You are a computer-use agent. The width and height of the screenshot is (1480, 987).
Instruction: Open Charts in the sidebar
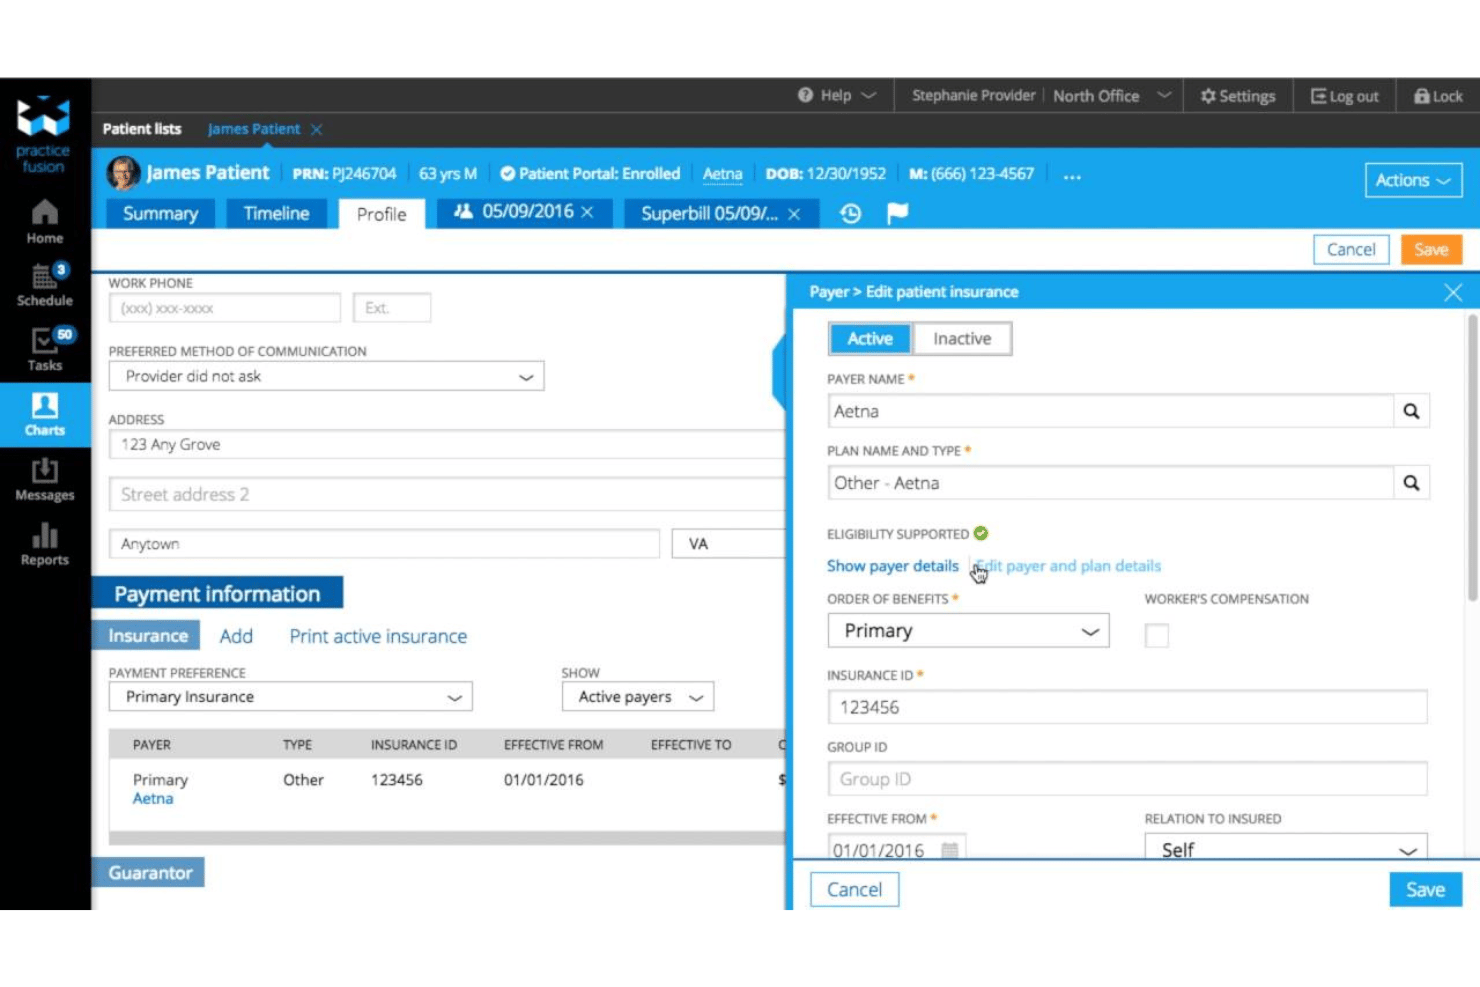pos(45,414)
